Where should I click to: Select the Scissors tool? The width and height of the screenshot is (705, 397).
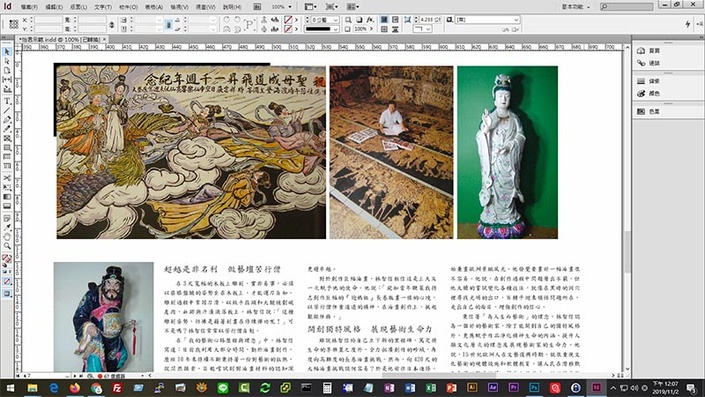click(7, 178)
